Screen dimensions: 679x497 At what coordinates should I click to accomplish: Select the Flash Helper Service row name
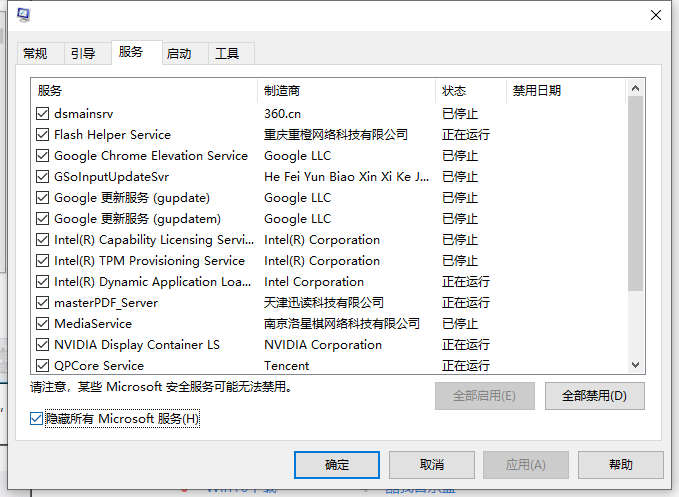pos(113,135)
